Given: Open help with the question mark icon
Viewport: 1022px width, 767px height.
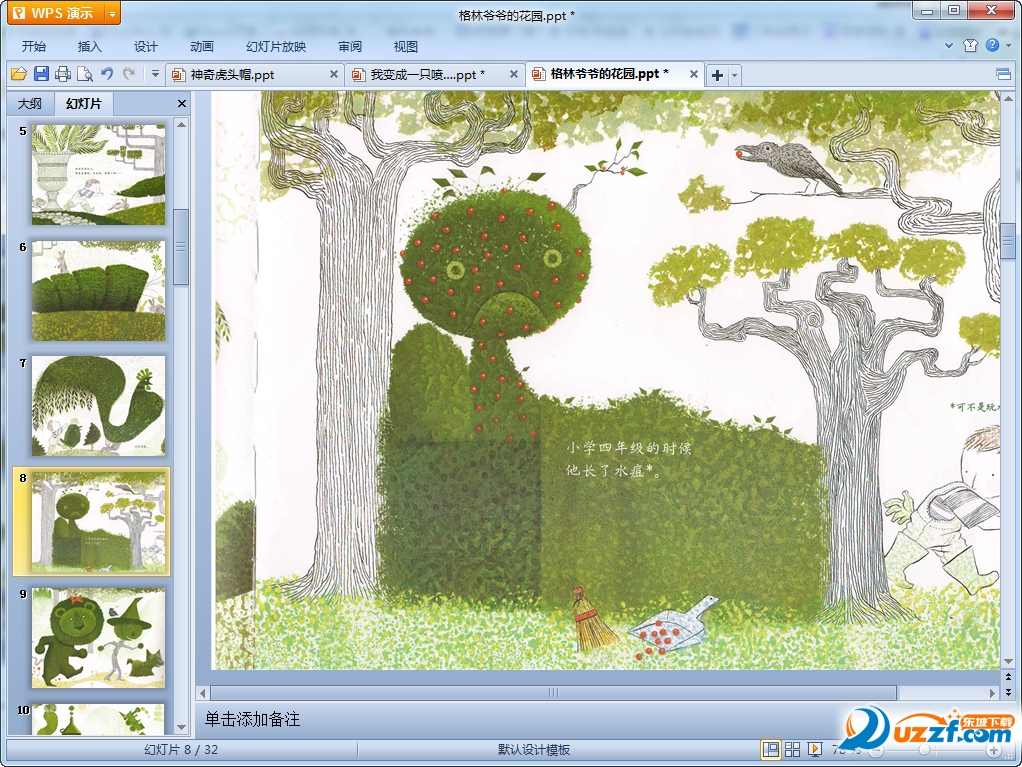Looking at the screenshot, I should pyautogui.click(x=992, y=45).
